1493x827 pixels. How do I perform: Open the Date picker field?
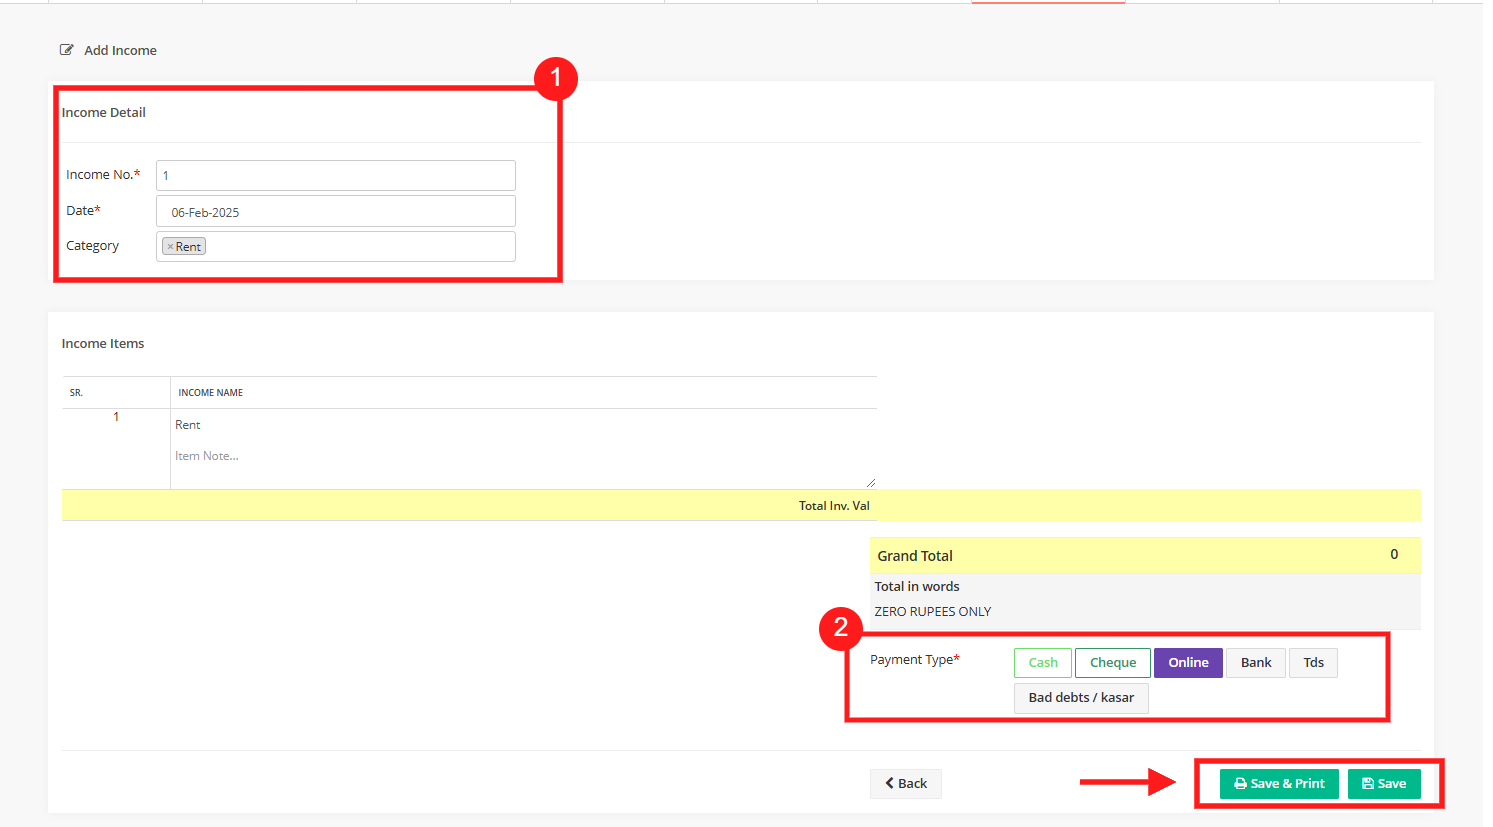(x=335, y=212)
